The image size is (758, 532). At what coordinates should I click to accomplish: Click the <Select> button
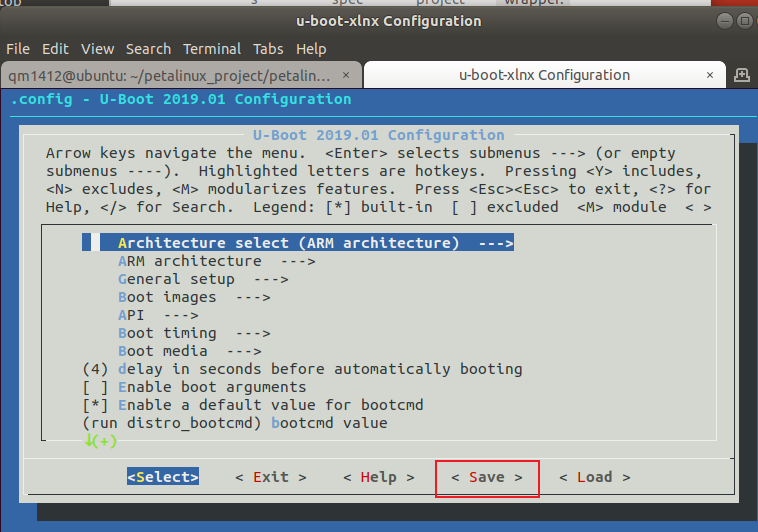(x=163, y=477)
